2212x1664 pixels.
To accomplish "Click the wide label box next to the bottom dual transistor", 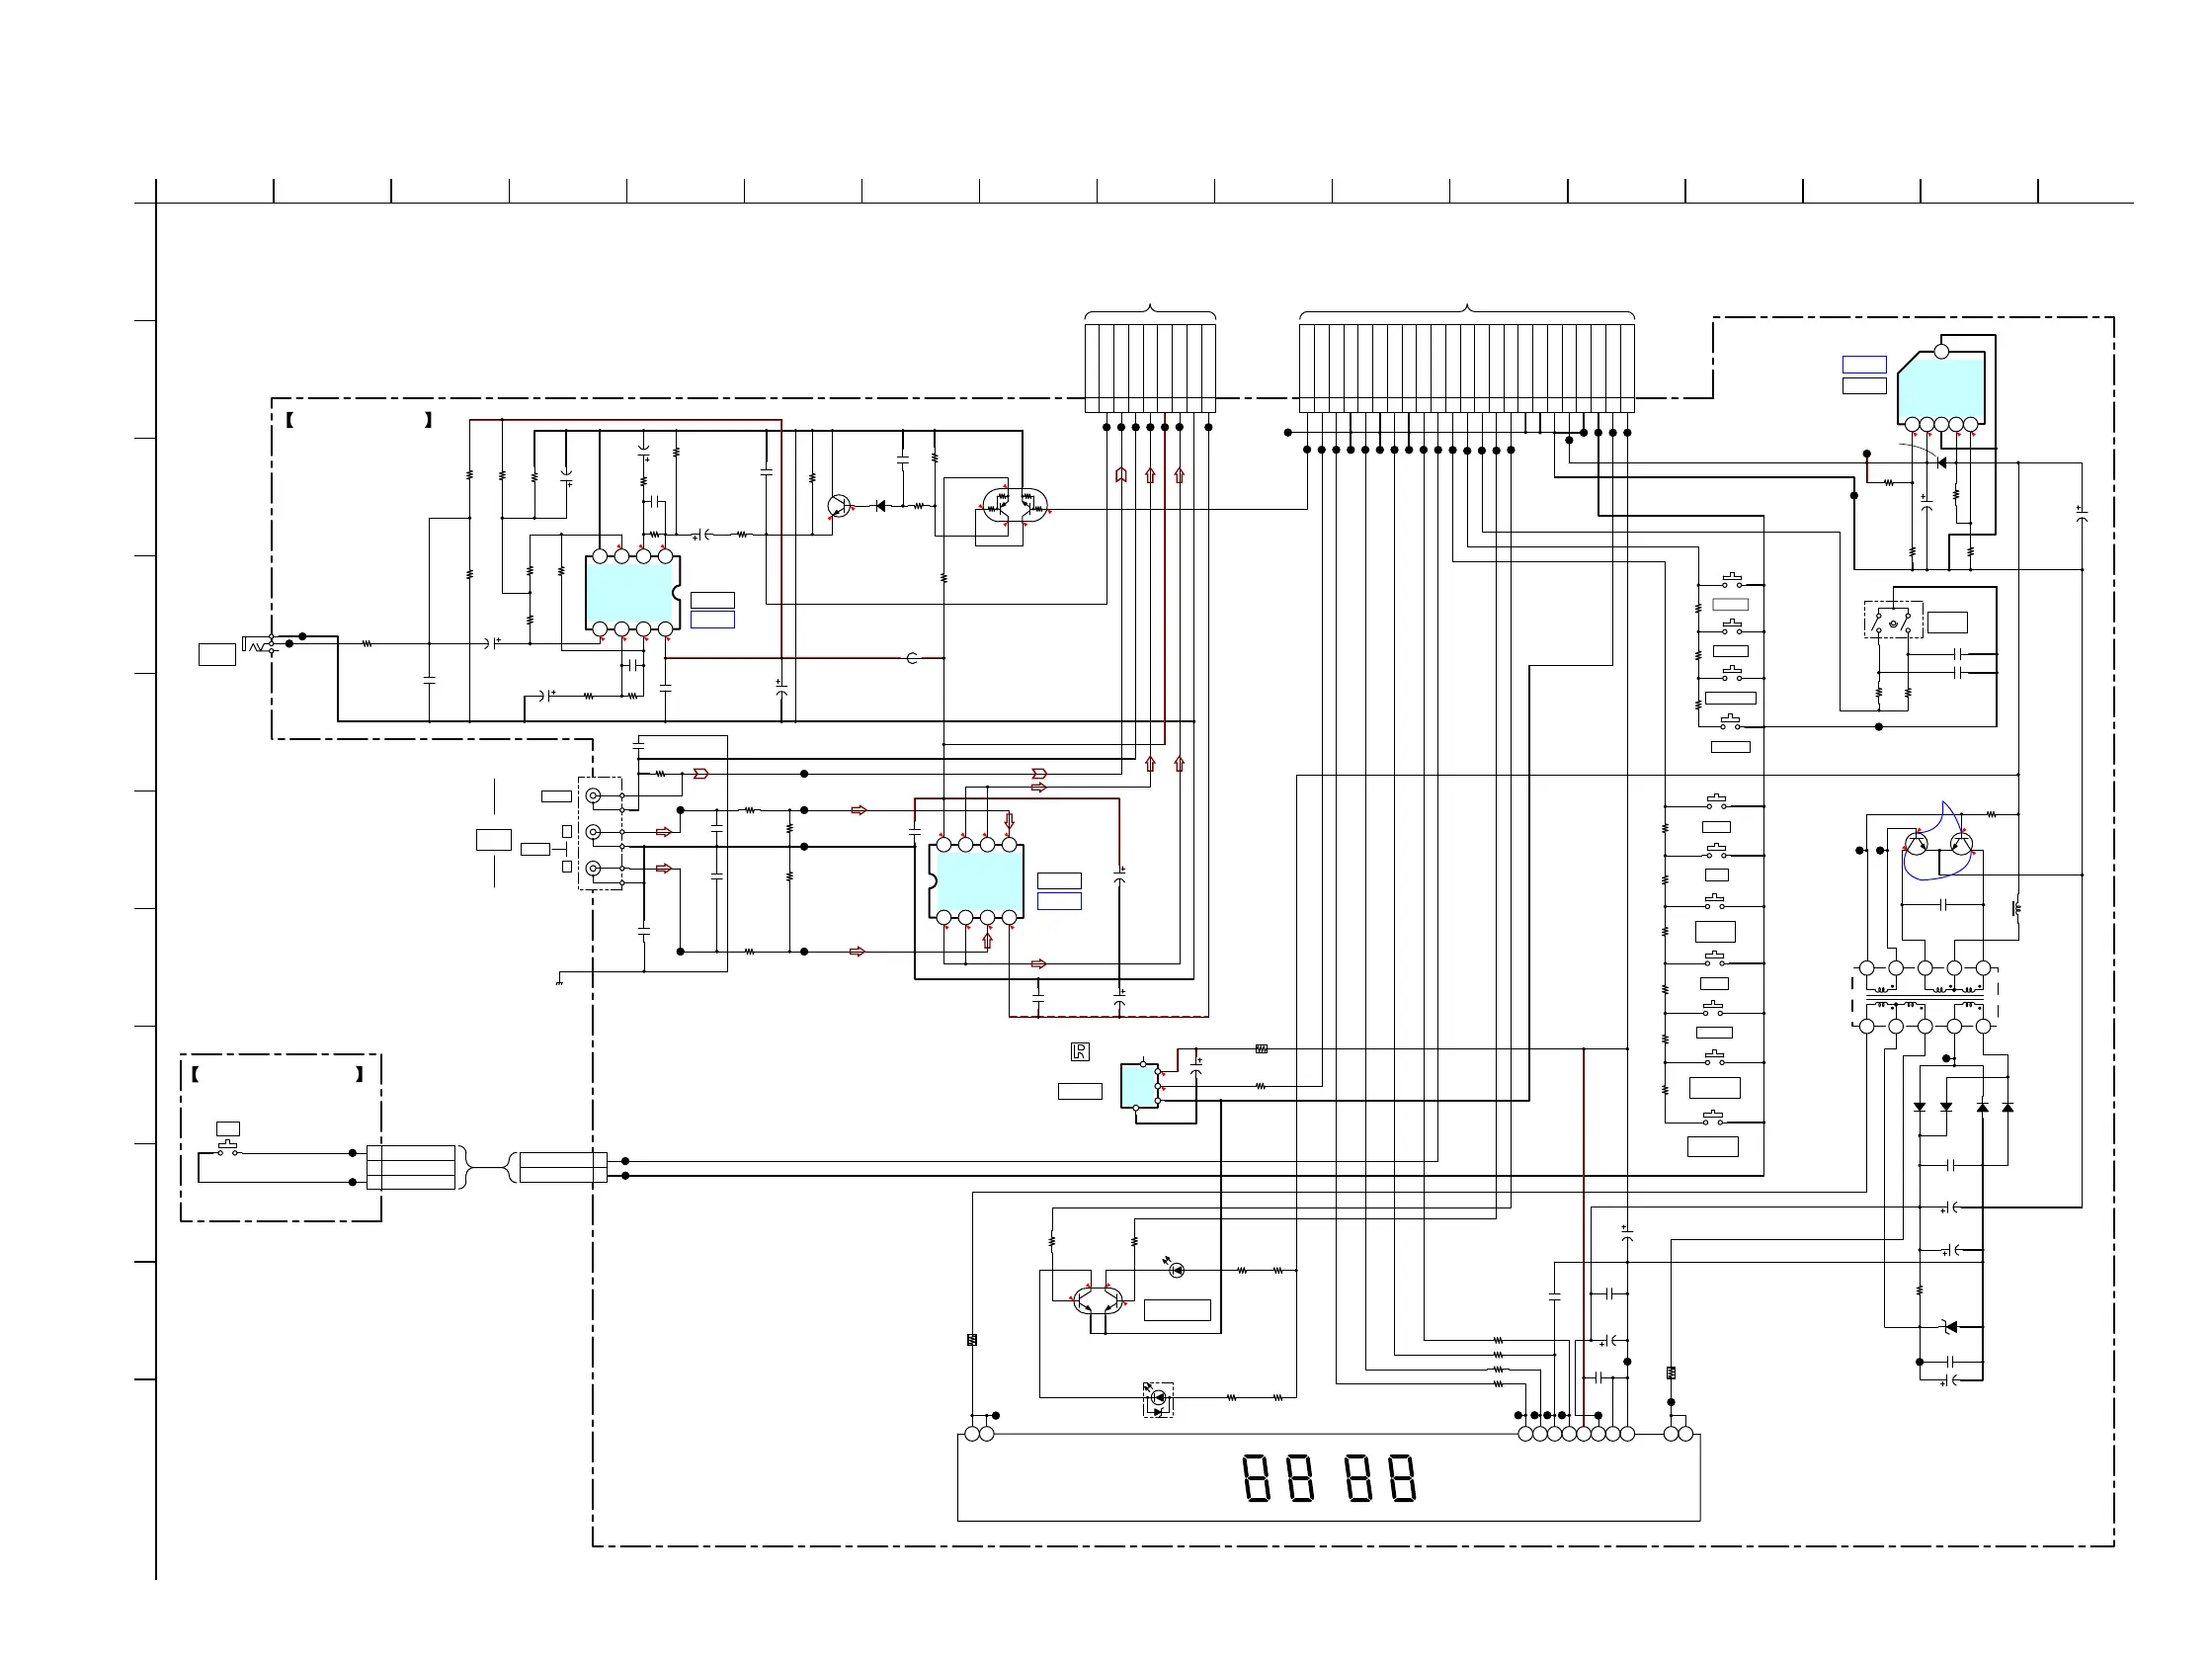I will point(1177,1310).
